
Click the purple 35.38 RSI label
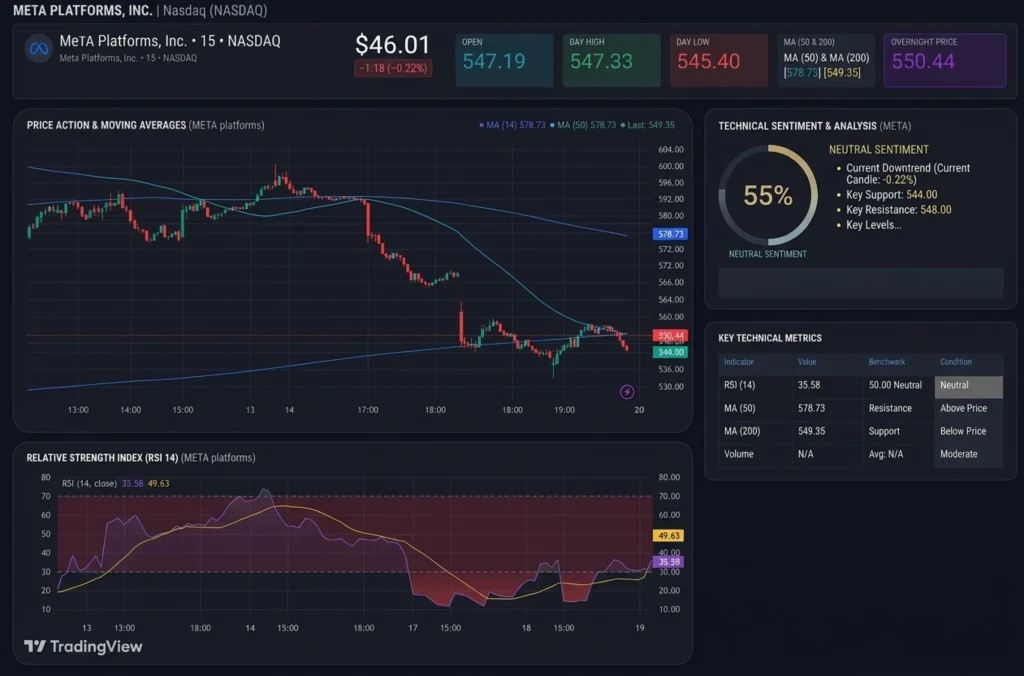pyautogui.click(x=668, y=562)
